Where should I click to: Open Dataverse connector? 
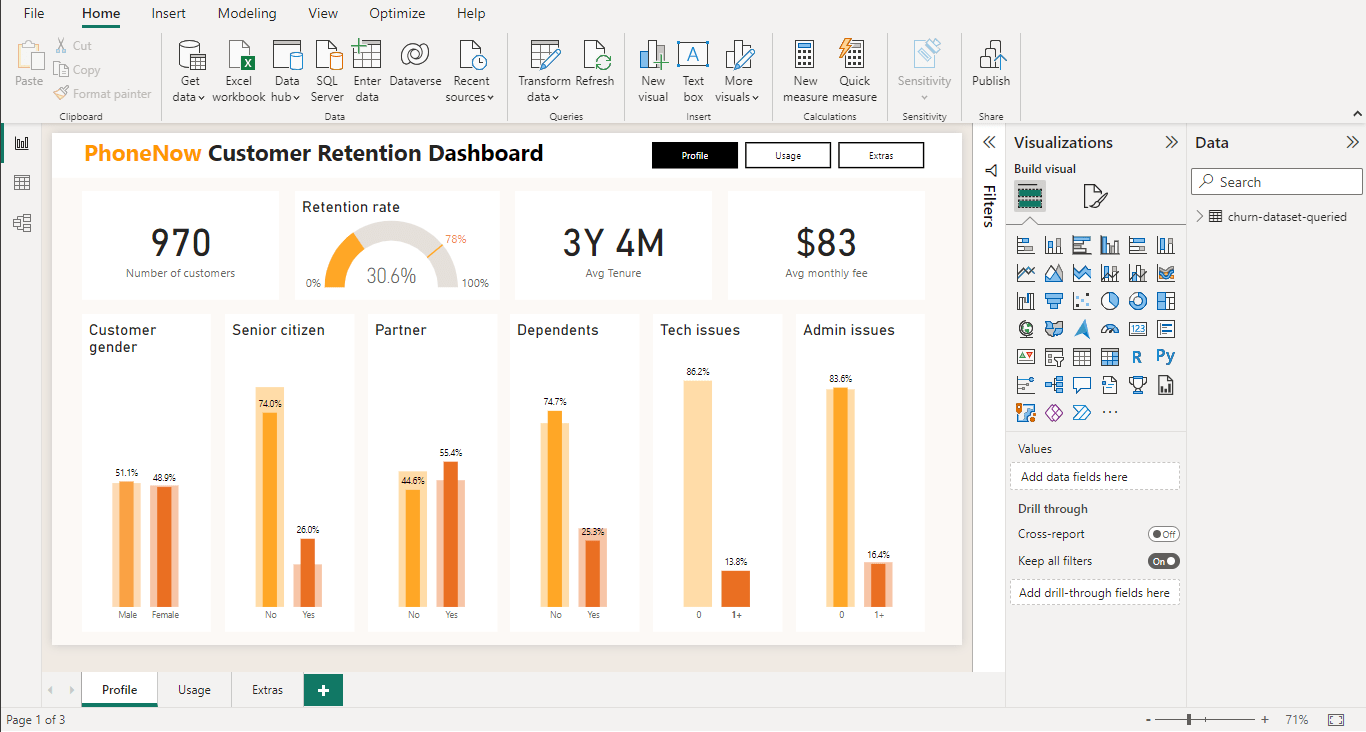(x=415, y=64)
